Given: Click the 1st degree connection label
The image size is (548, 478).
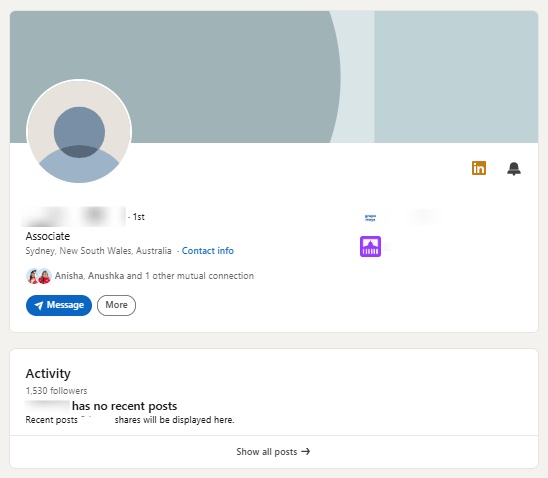Looking at the screenshot, I should pos(138,217).
